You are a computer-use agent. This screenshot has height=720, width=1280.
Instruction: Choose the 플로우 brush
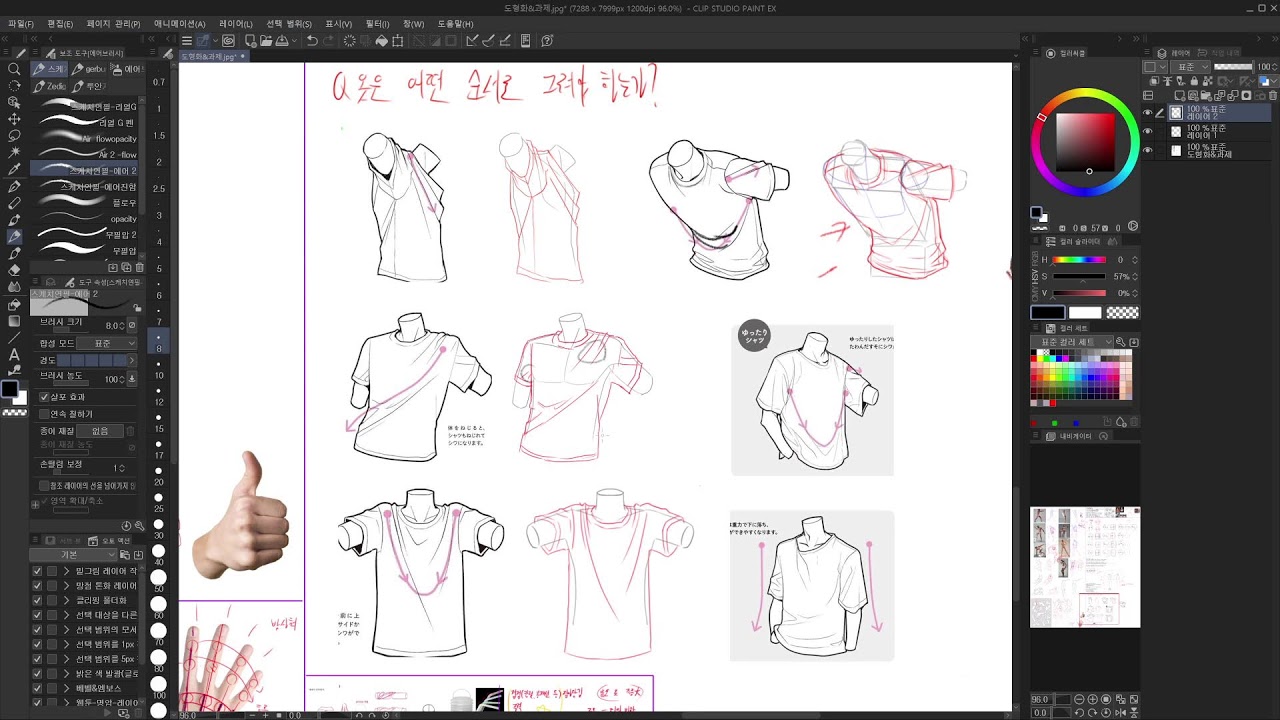click(x=86, y=203)
